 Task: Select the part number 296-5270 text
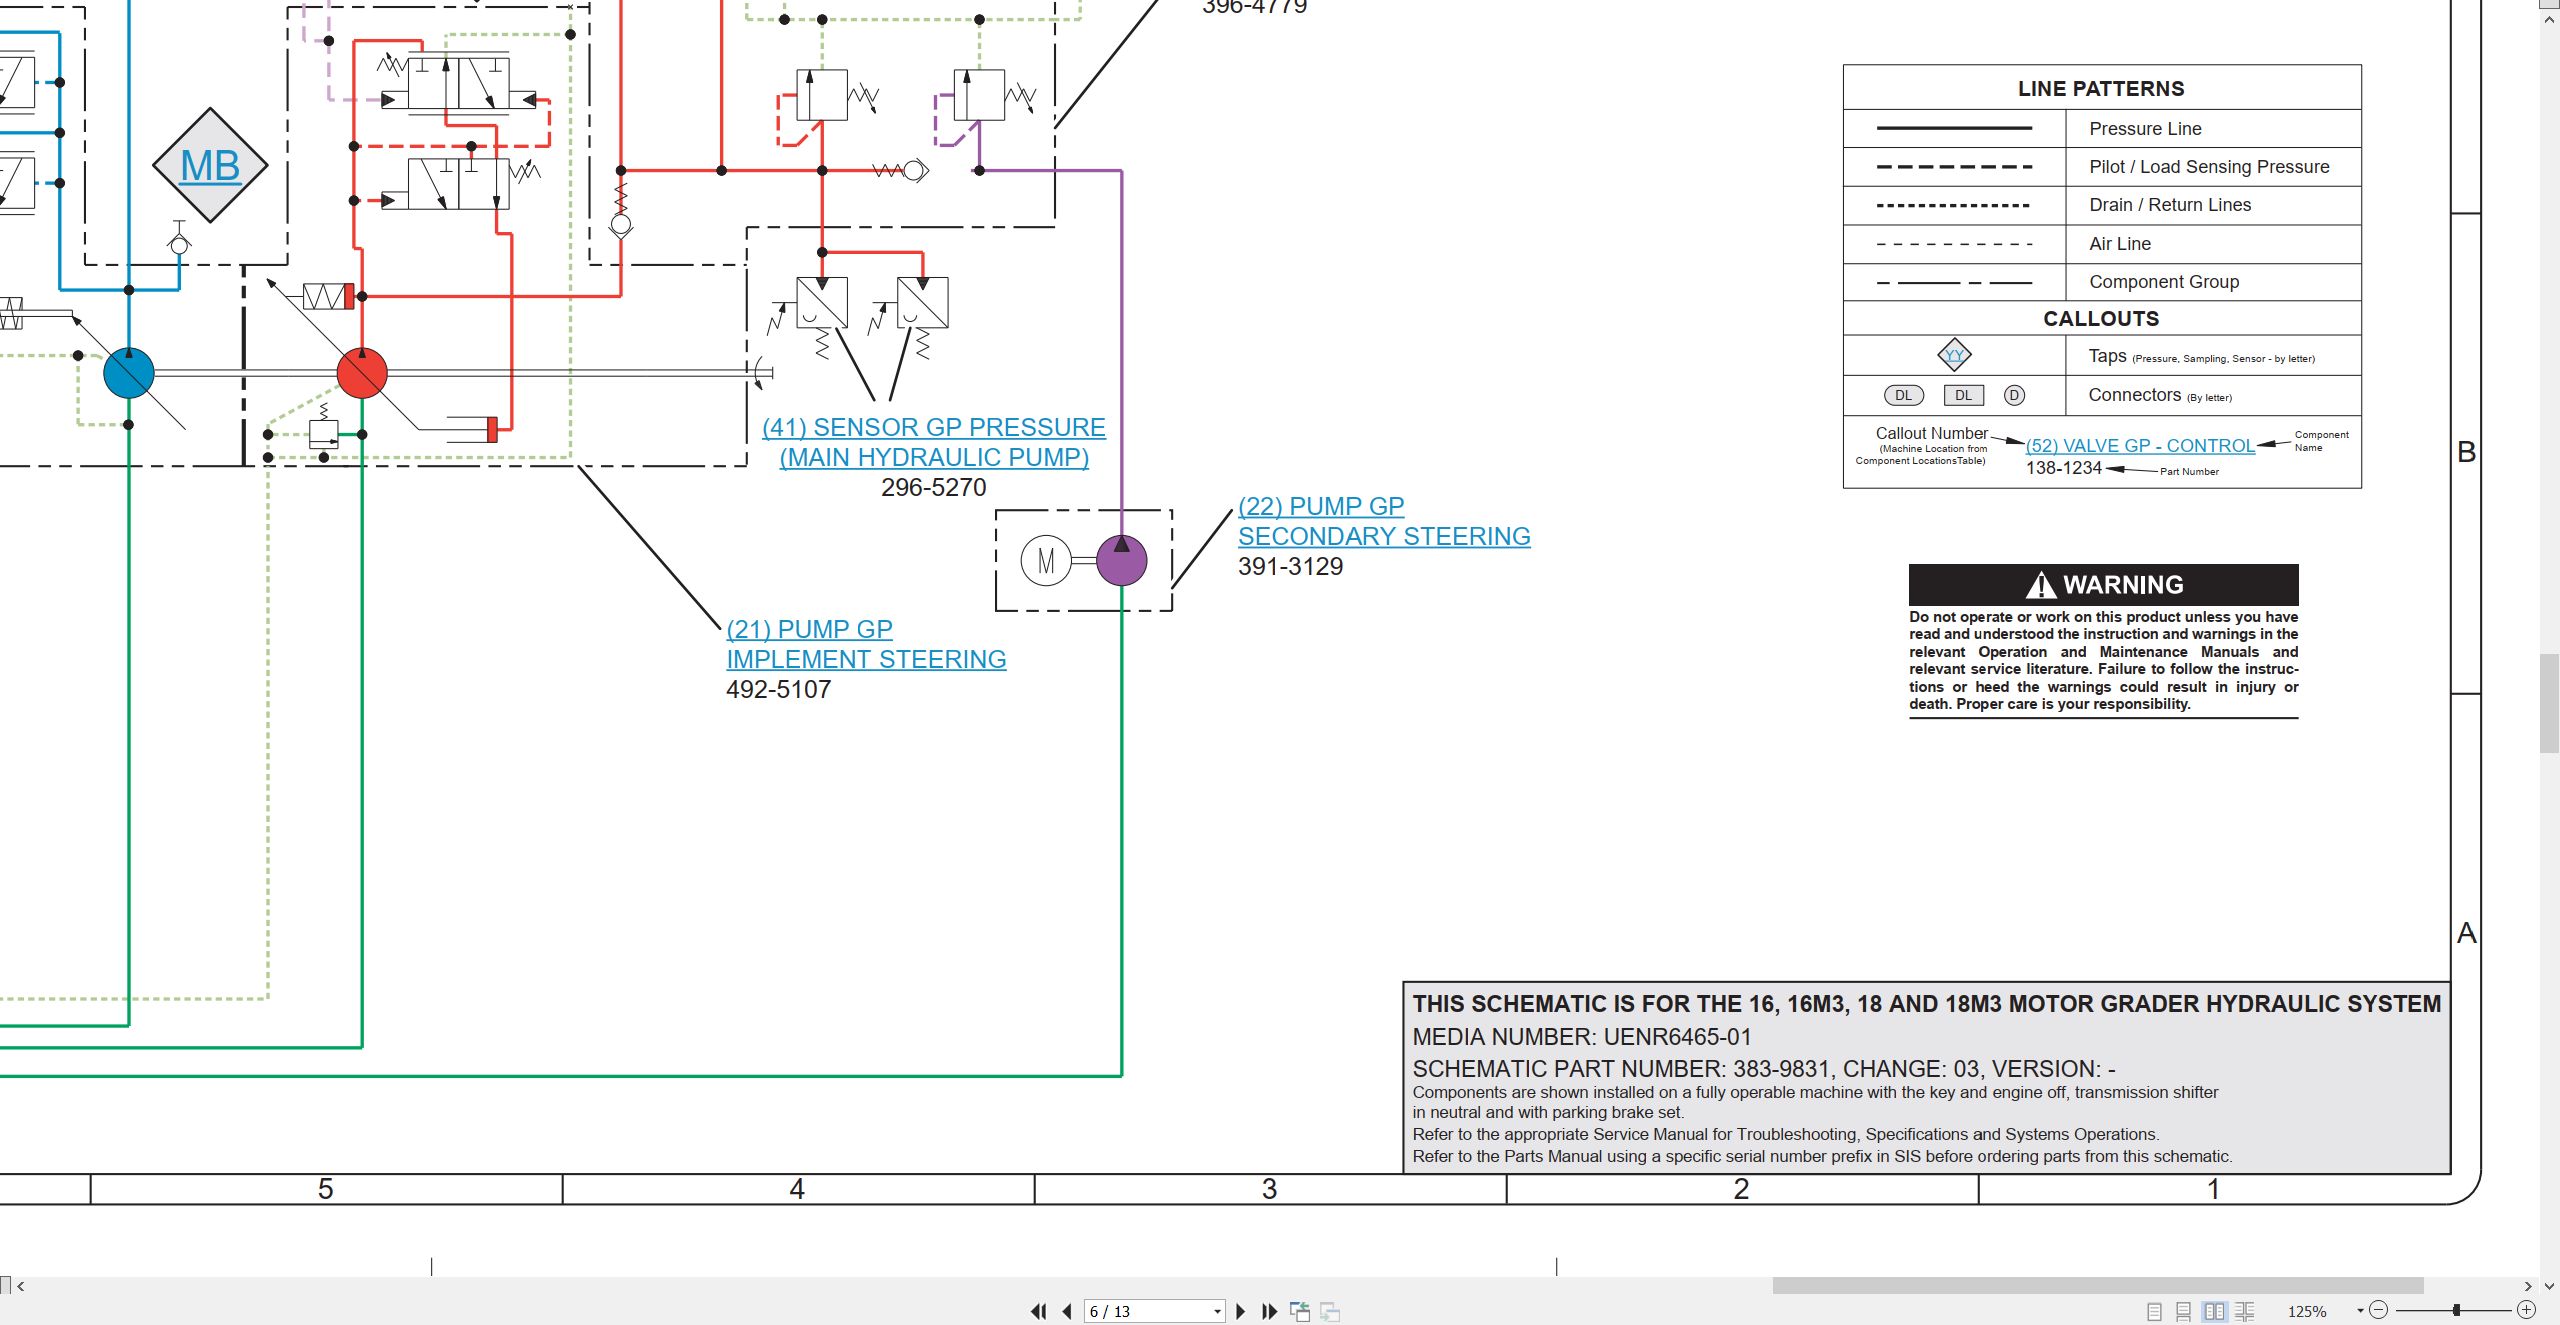[x=933, y=487]
